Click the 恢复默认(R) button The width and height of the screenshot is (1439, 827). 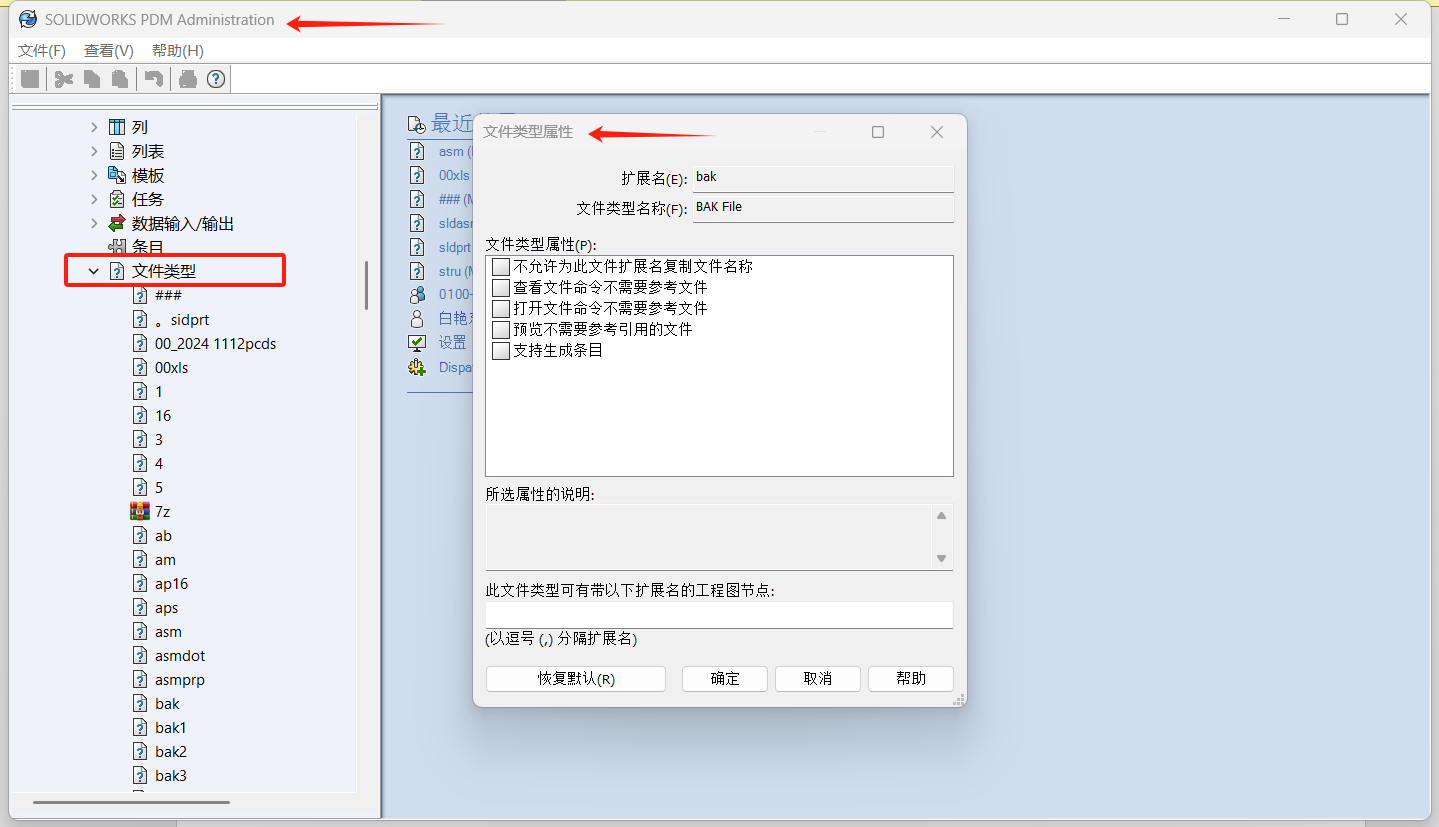pos(576,679)
